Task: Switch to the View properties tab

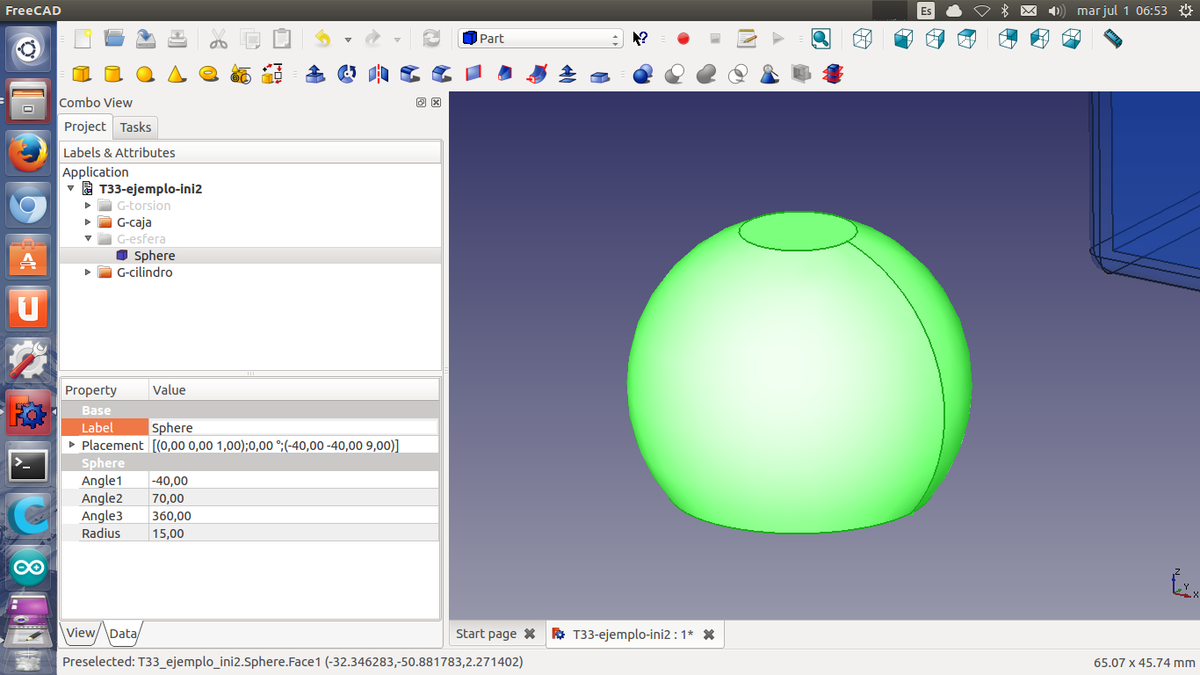Action: tap(81, 633)
